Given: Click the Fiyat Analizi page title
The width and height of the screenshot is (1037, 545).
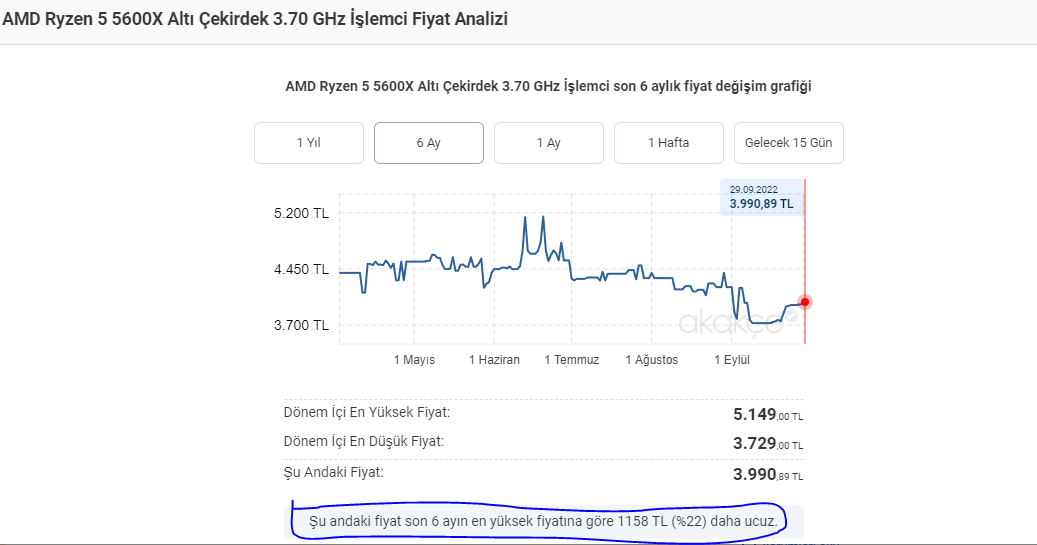Looking at the screenshot, I should click(x=255, y=19).
